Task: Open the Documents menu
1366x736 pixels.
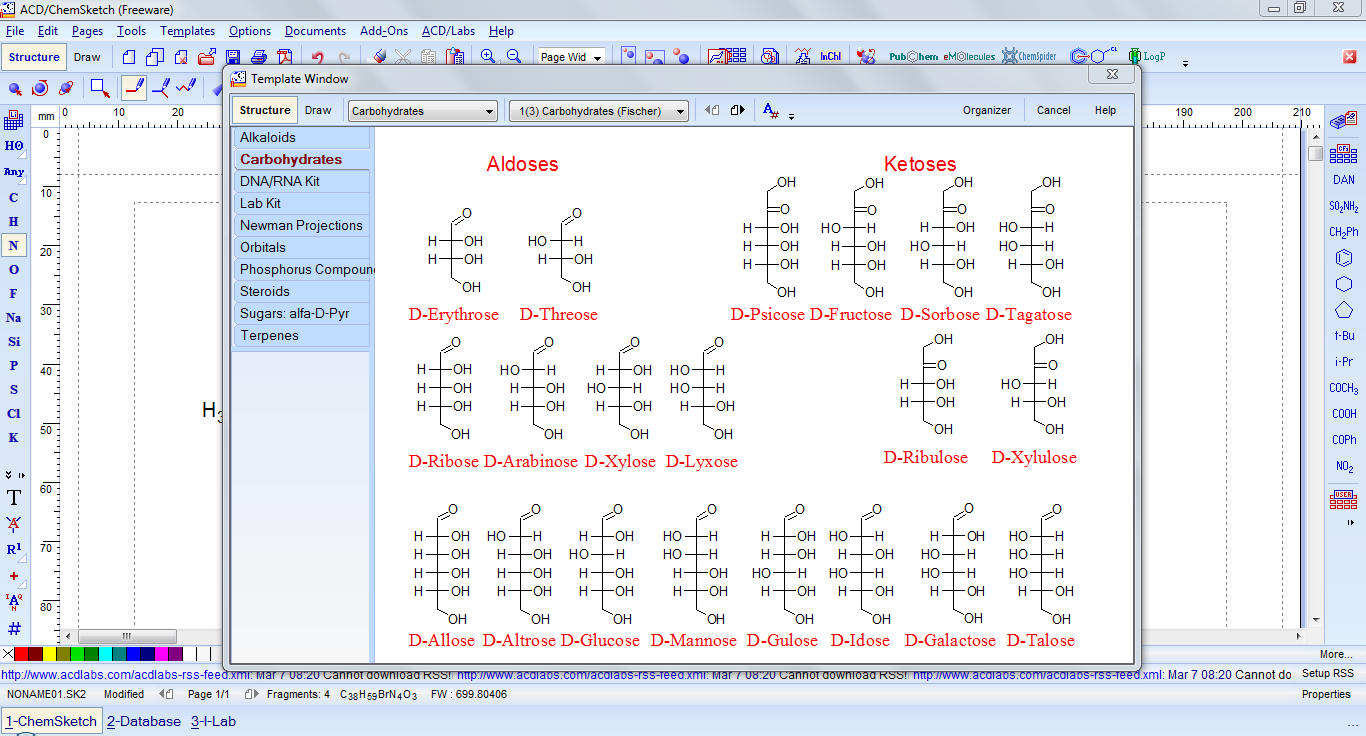Action: [x=315, y=31]
